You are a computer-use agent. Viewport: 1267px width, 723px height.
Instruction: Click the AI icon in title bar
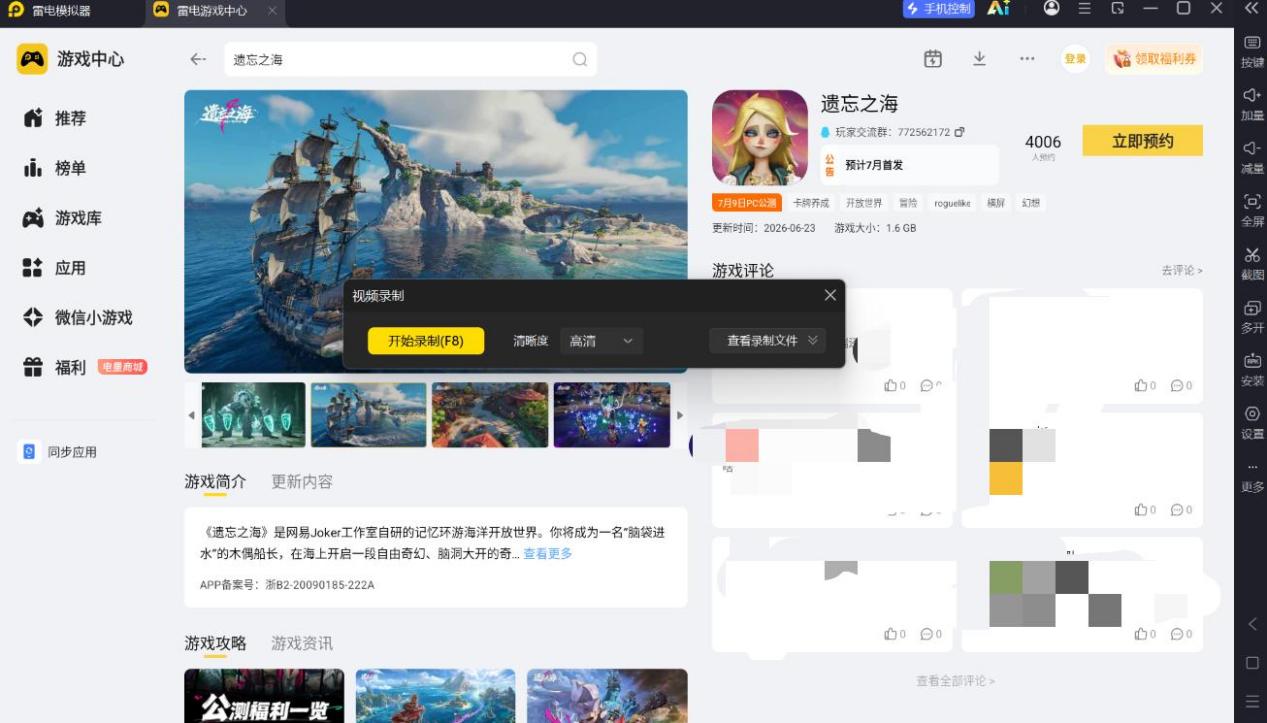998,8
